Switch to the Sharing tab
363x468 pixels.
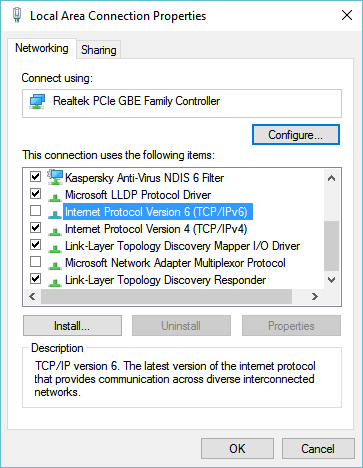[99, 50]
